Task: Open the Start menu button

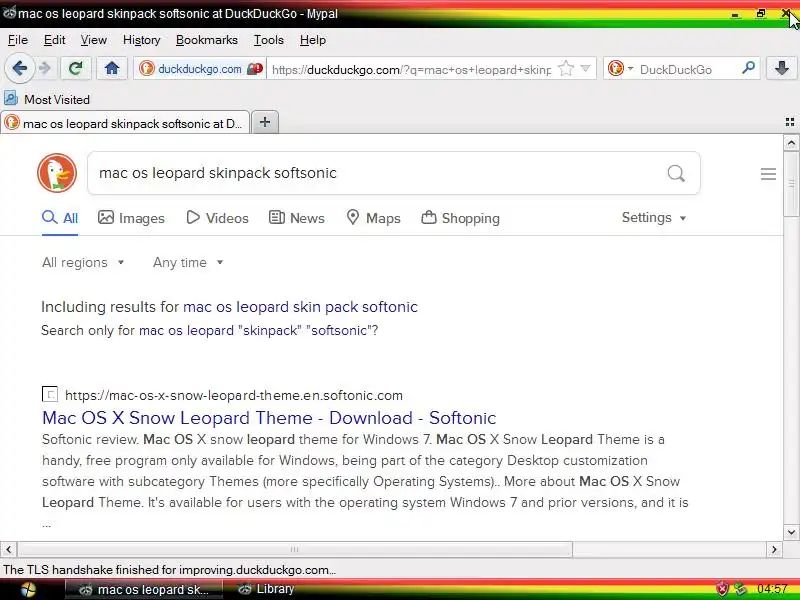Action: click(27, 590)
